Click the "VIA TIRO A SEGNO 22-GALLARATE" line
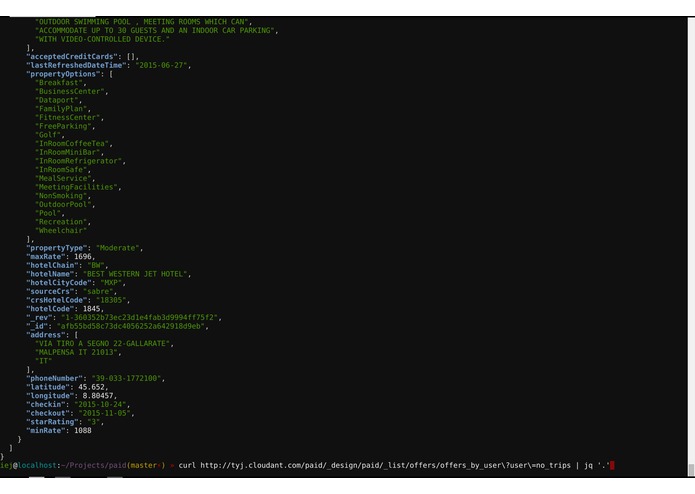Viewport: 695px width, 494px height. click(x=102, y=343)
